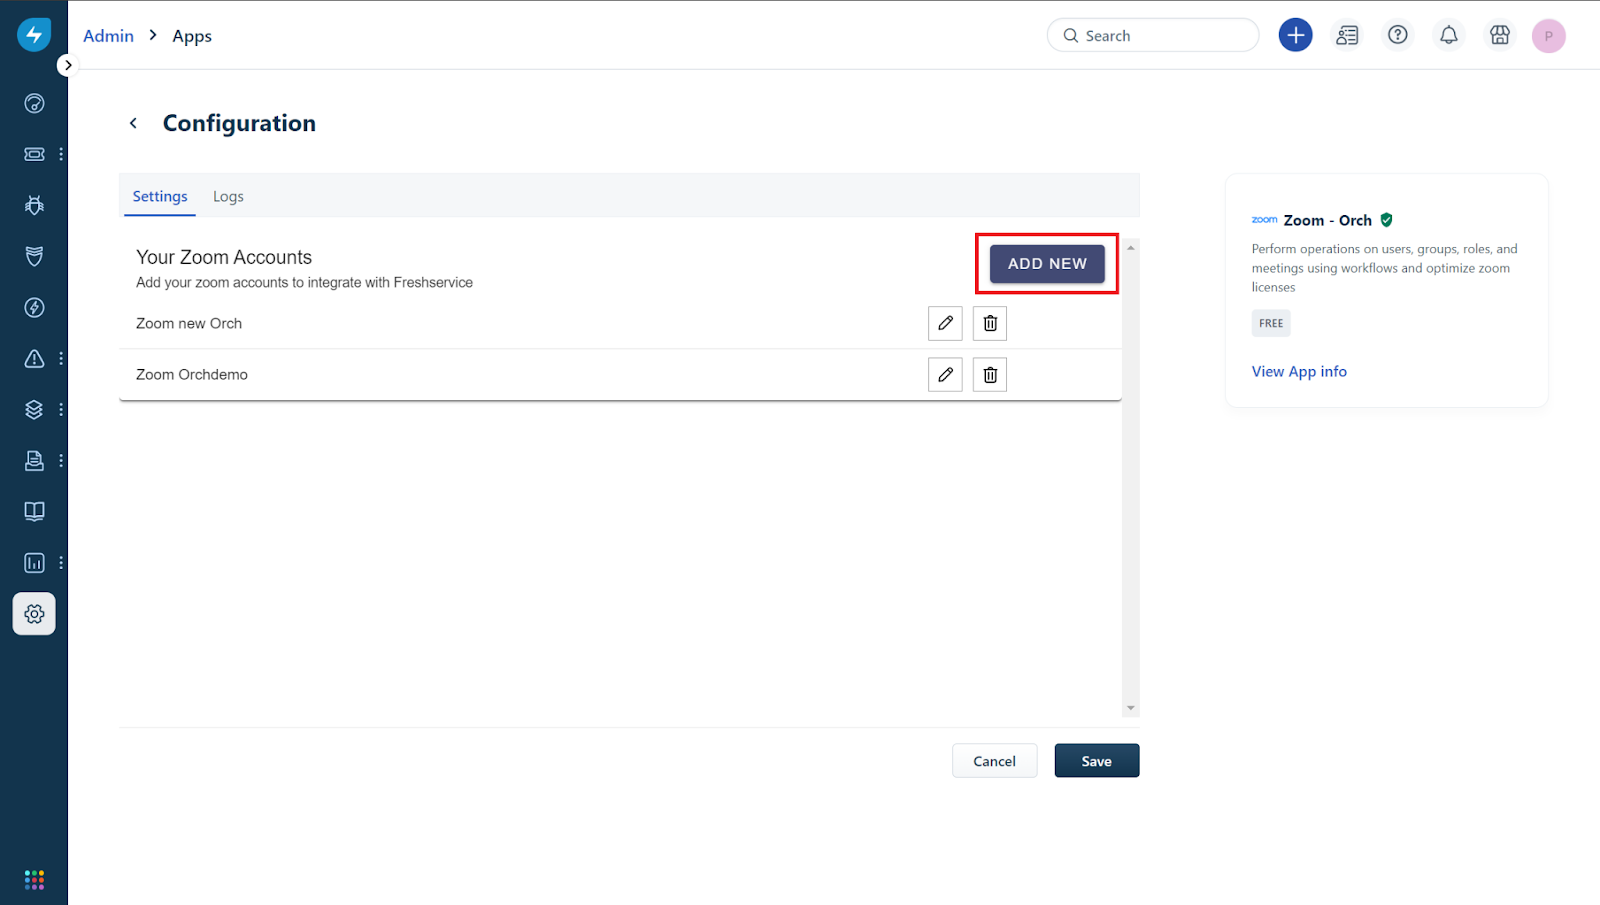Go back using arrow beside Configuration
This screenshot has height=905, width=1600.
(133, 123)
